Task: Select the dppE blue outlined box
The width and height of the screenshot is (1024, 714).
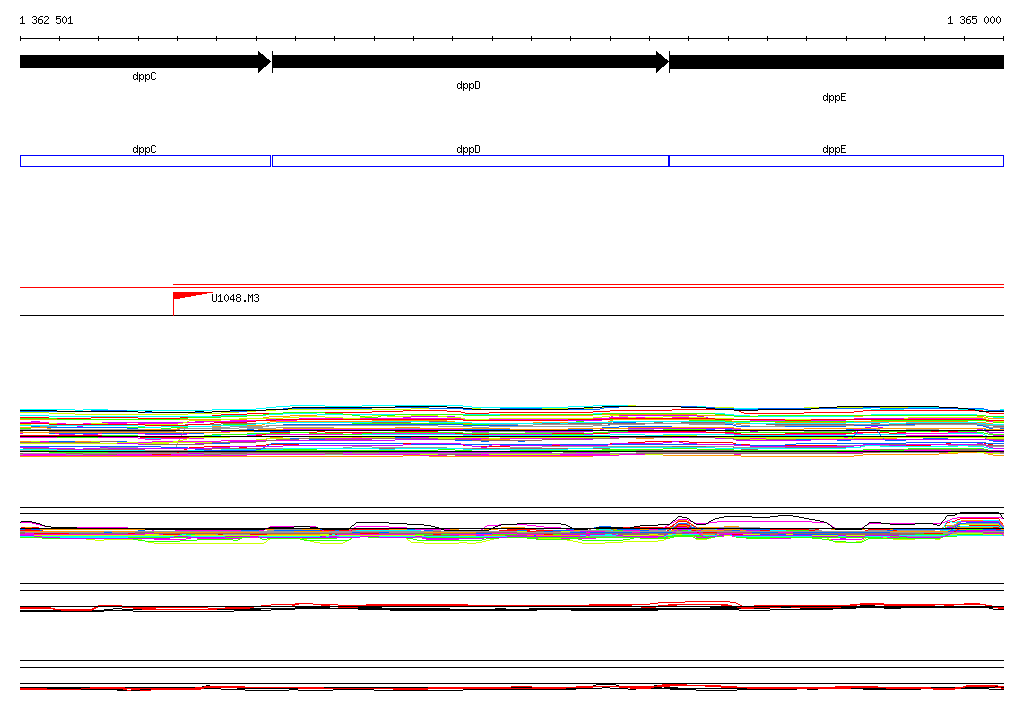Action: pos(837,161)
